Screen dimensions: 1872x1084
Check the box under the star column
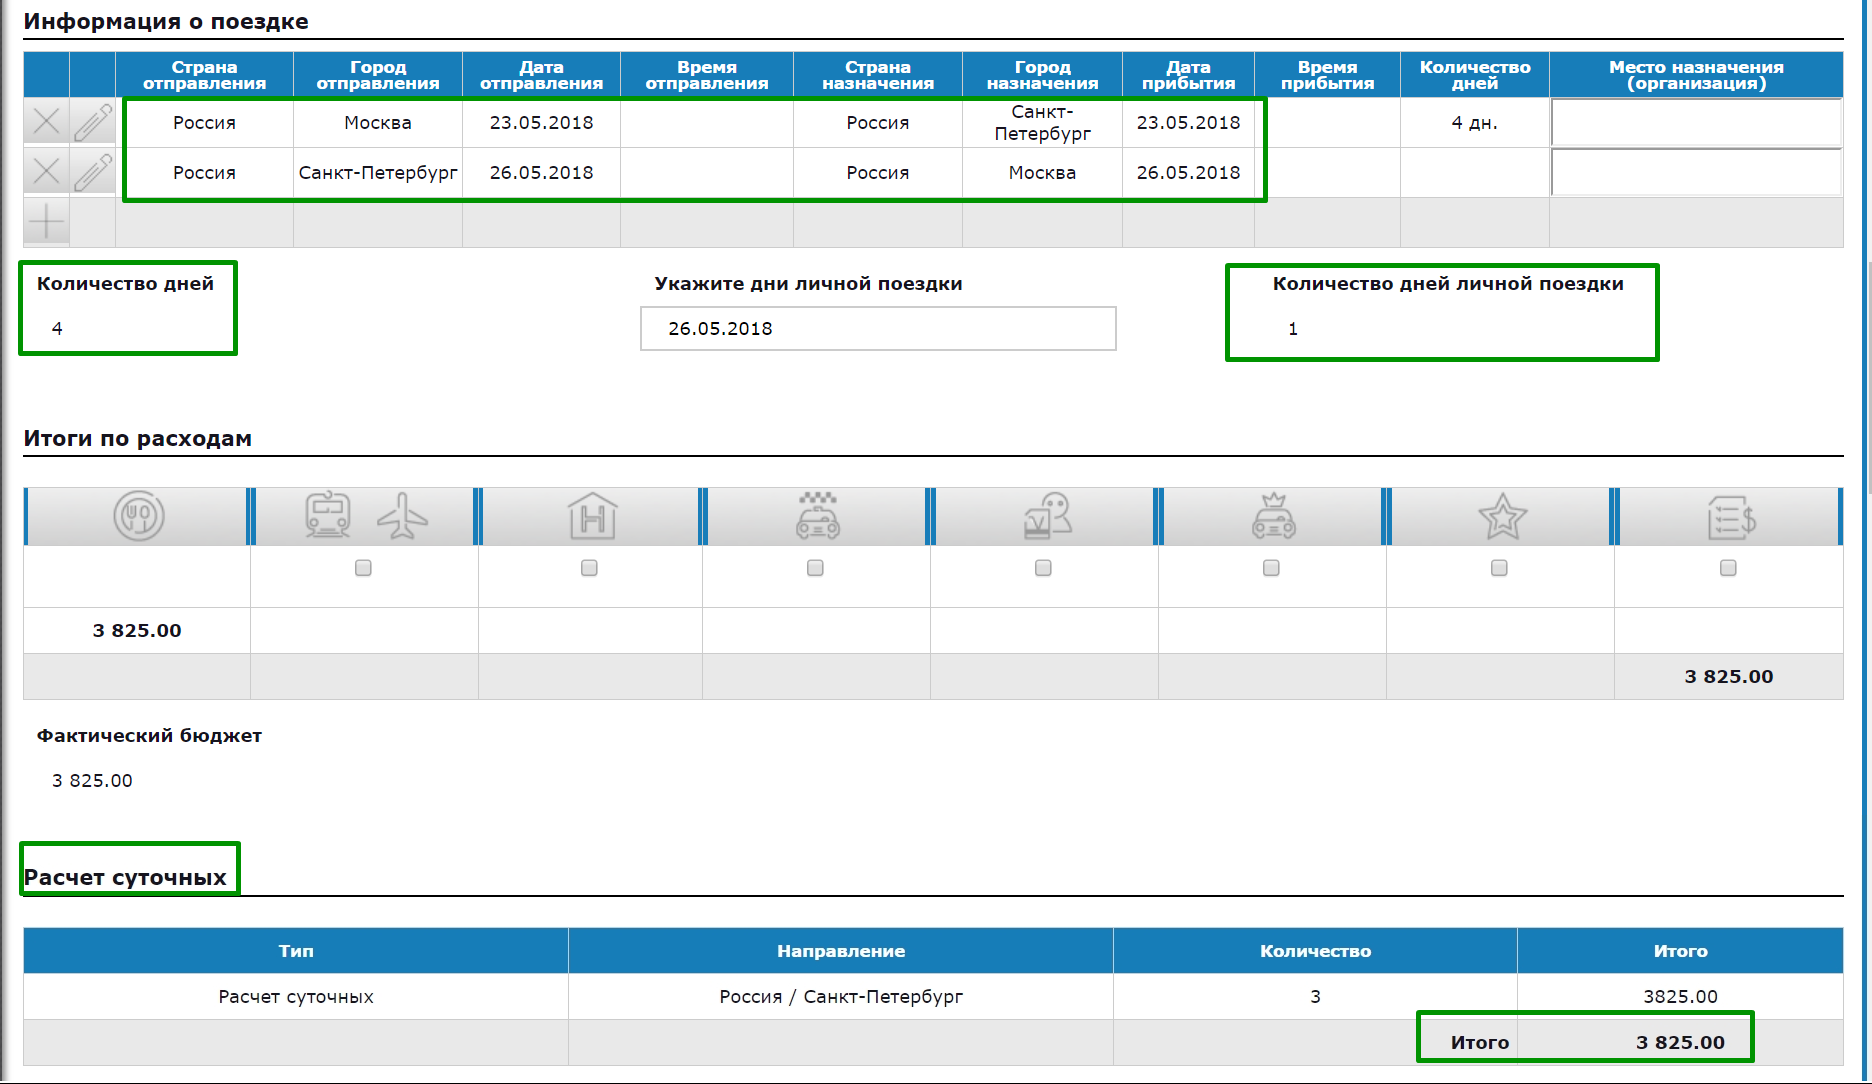(1499, 568)
